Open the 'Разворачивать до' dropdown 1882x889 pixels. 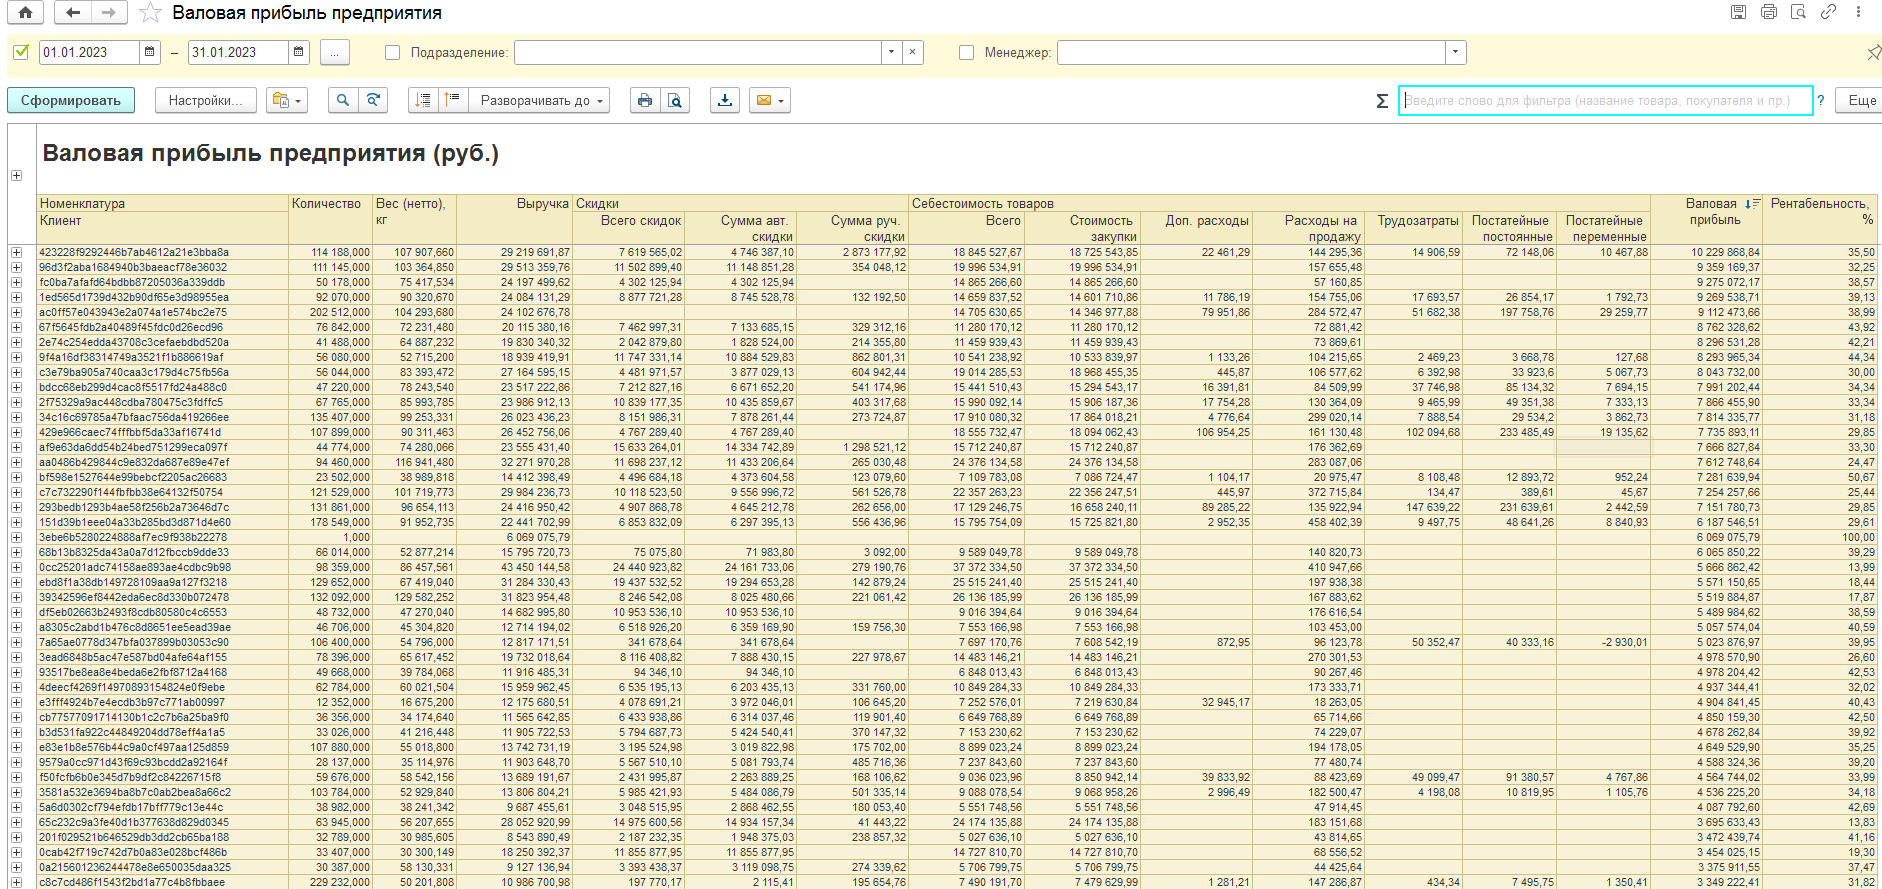539,100
